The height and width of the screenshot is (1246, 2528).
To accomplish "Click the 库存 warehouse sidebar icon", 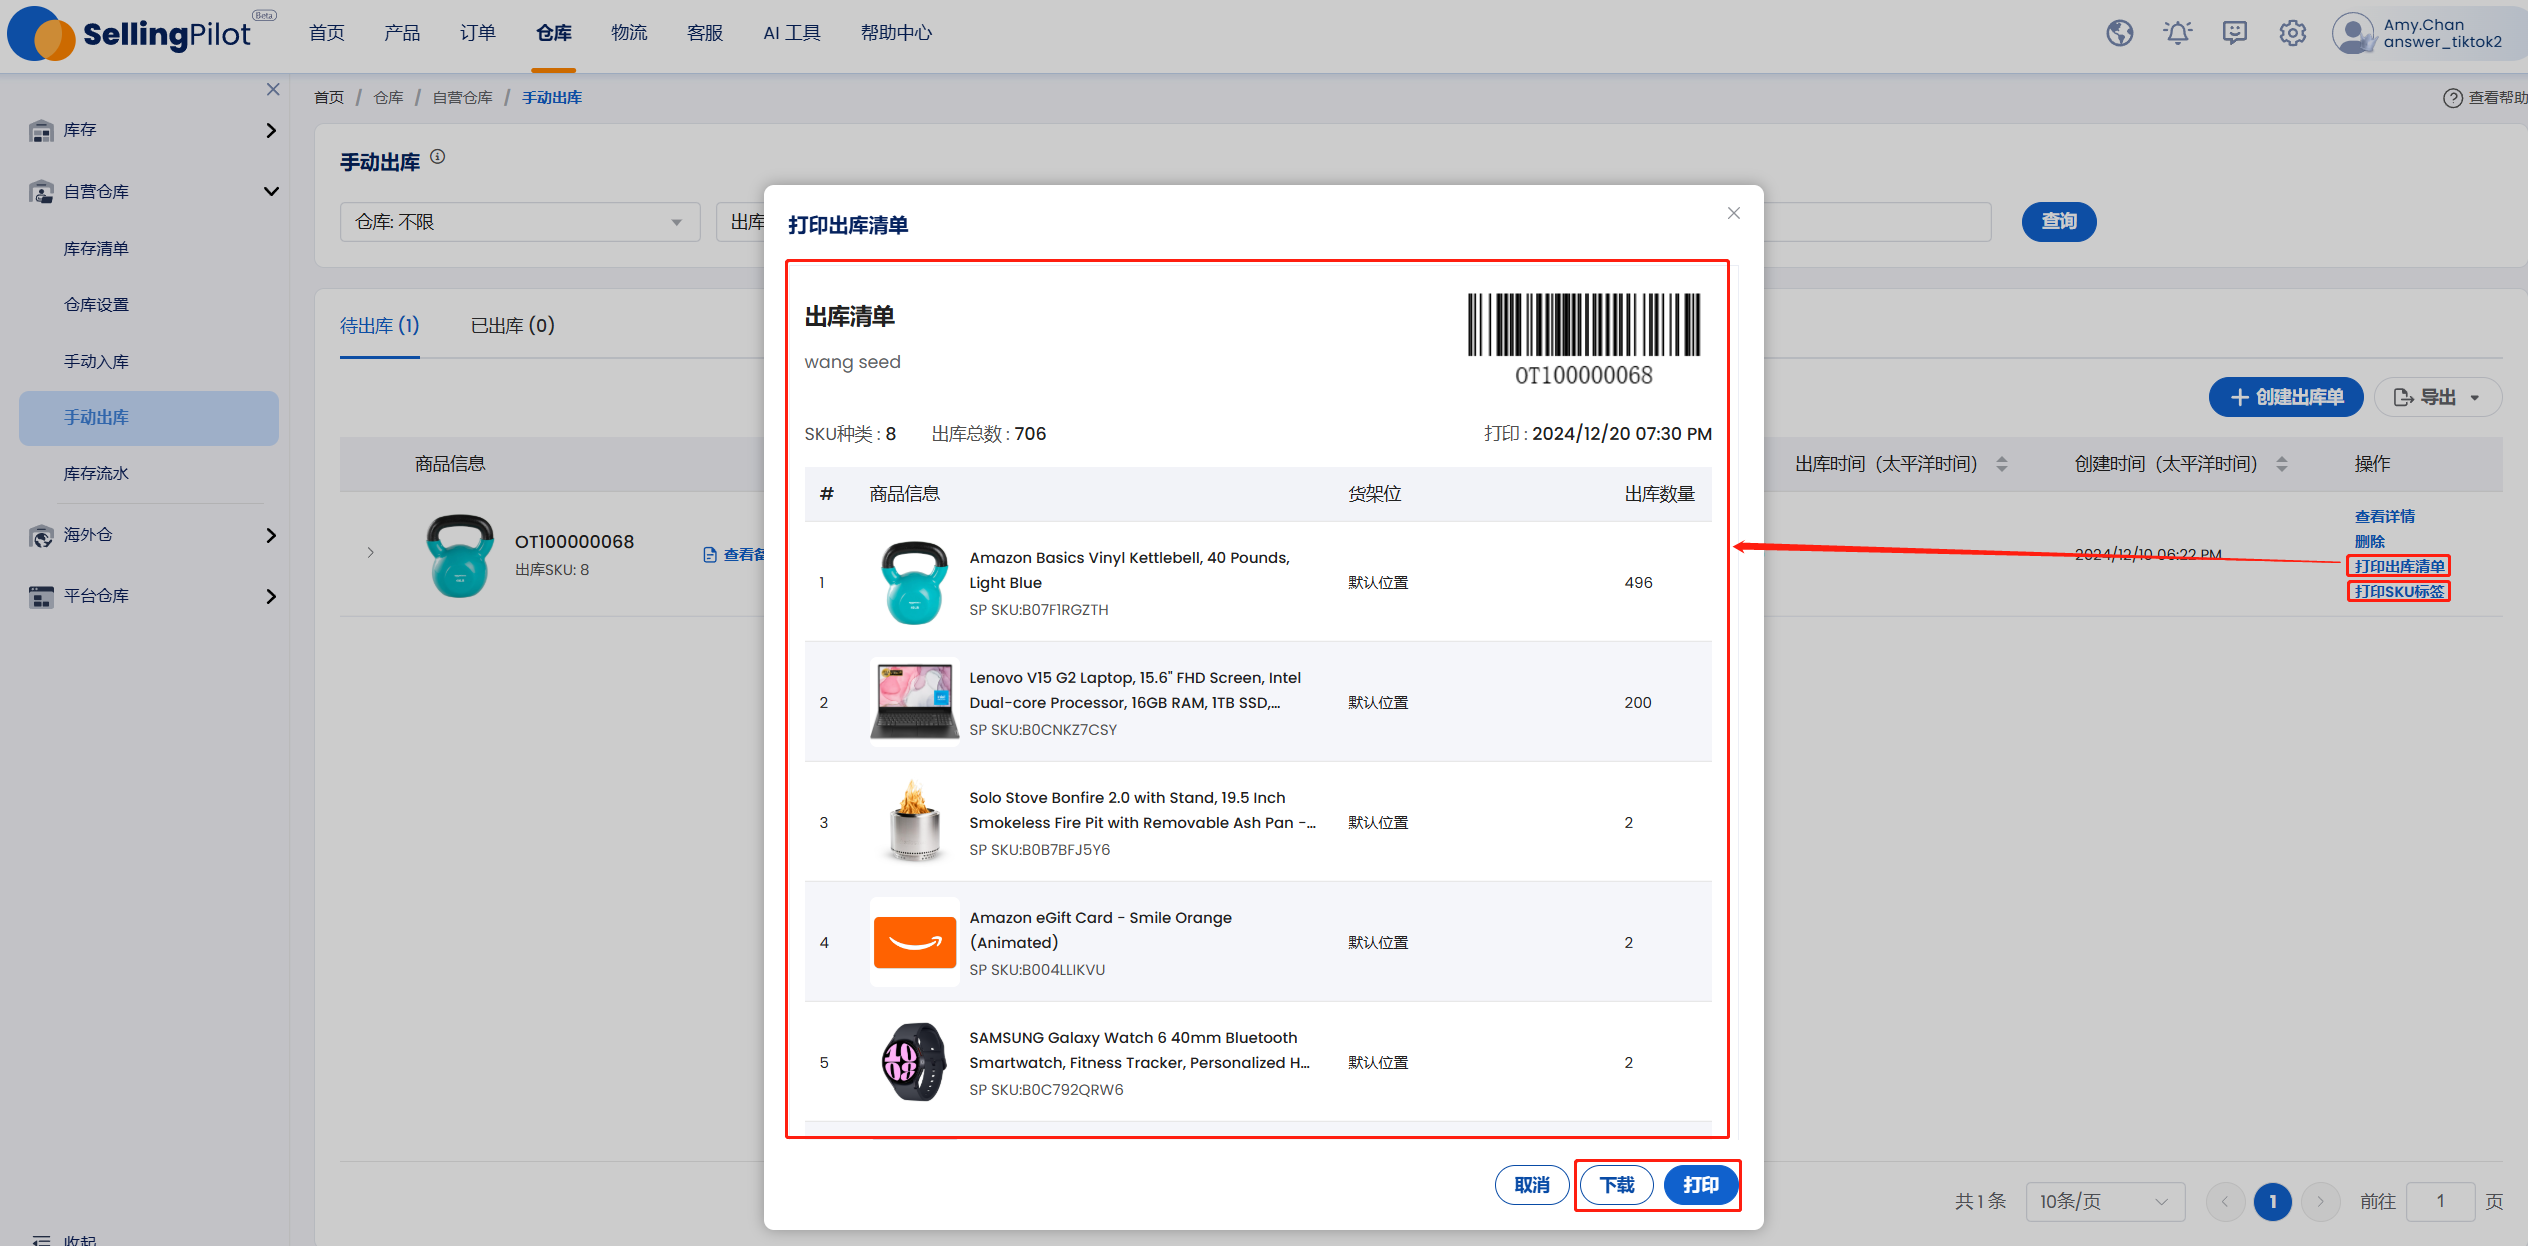I will pos(41,131).
